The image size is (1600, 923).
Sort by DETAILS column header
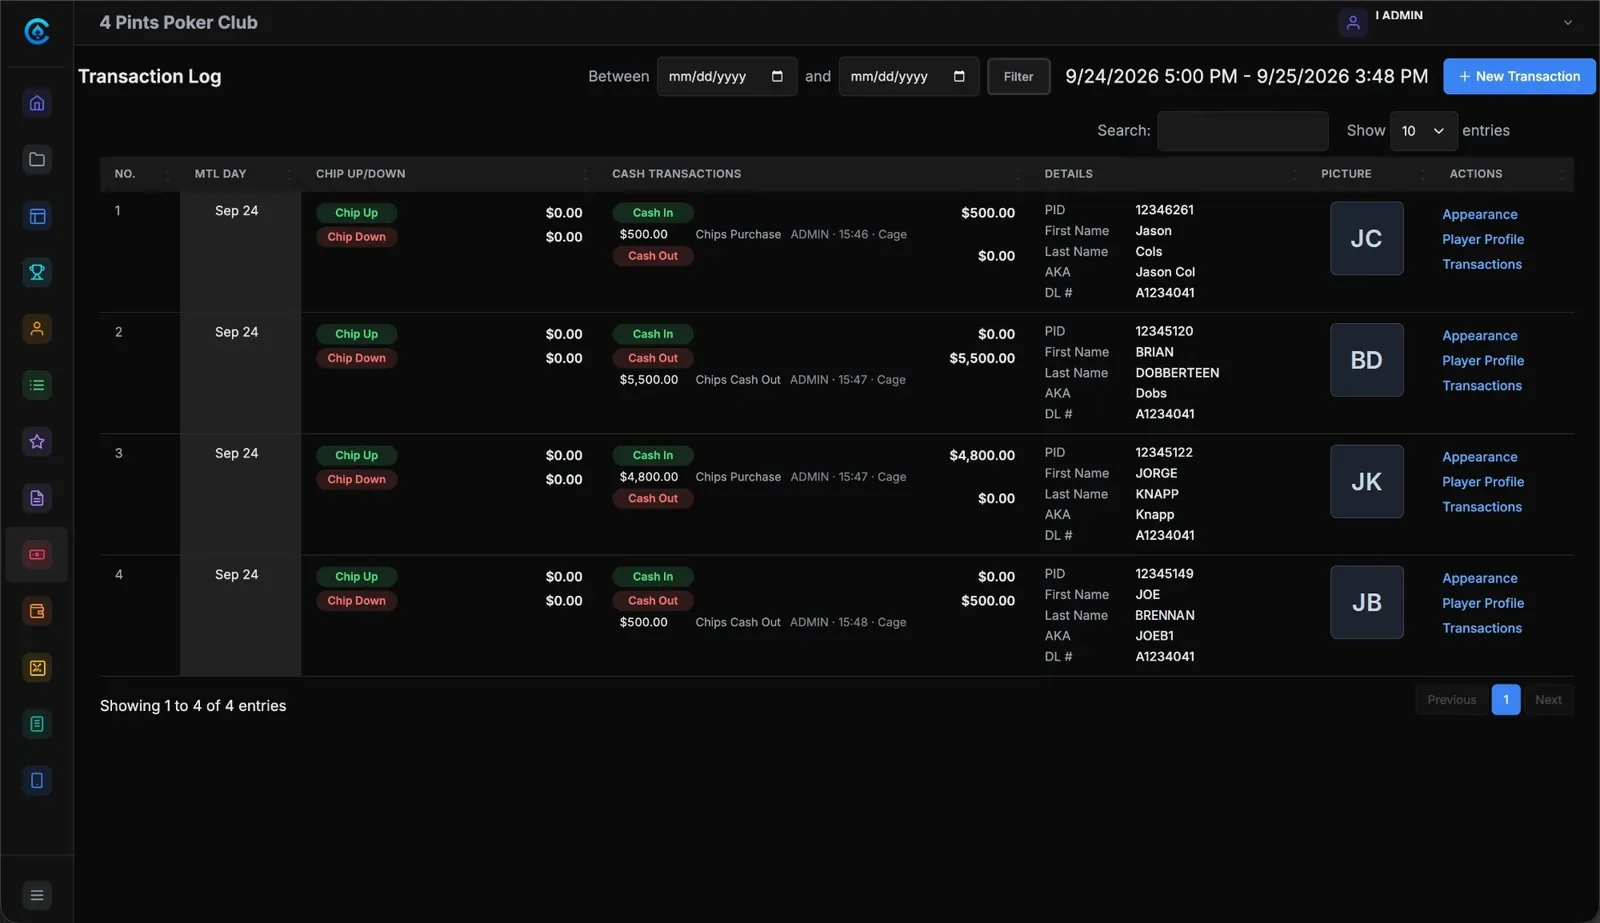(1168, 174)
